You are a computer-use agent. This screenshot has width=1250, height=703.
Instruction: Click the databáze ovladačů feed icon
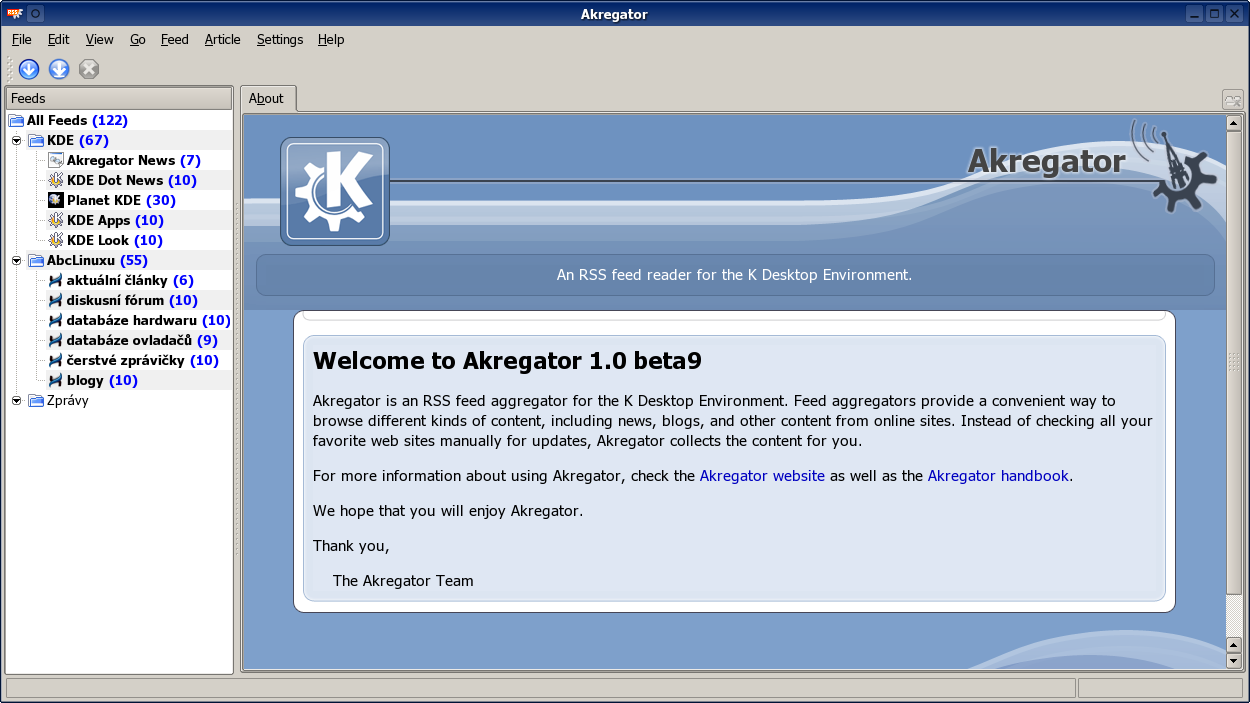pos(56,340)
